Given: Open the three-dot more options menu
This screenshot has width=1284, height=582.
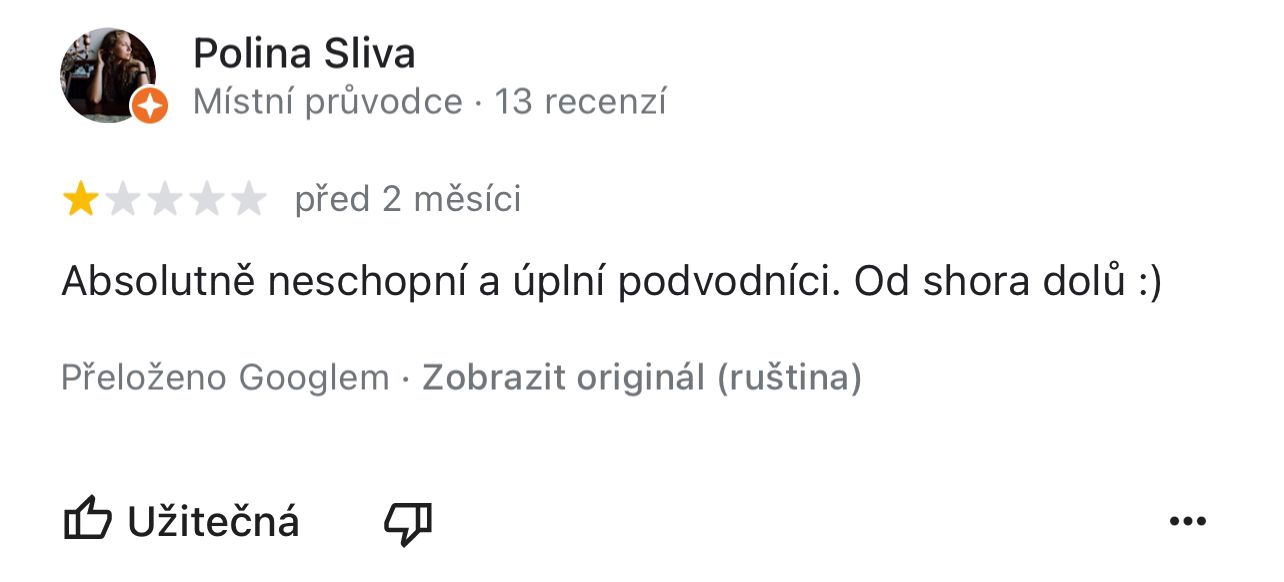Looking at the screenshot, I should click(1187, 521).
